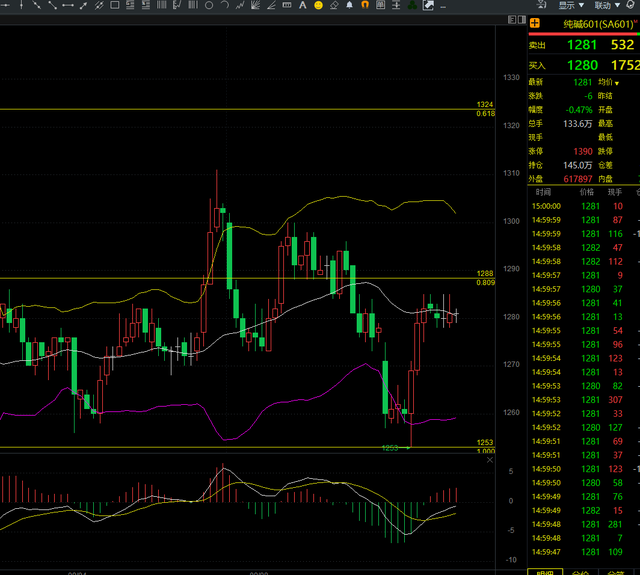Image resolution: width=640 pixels, height=575 pixels.
Task: Select the arrow line drawing tool
Action: pos(83,5)
